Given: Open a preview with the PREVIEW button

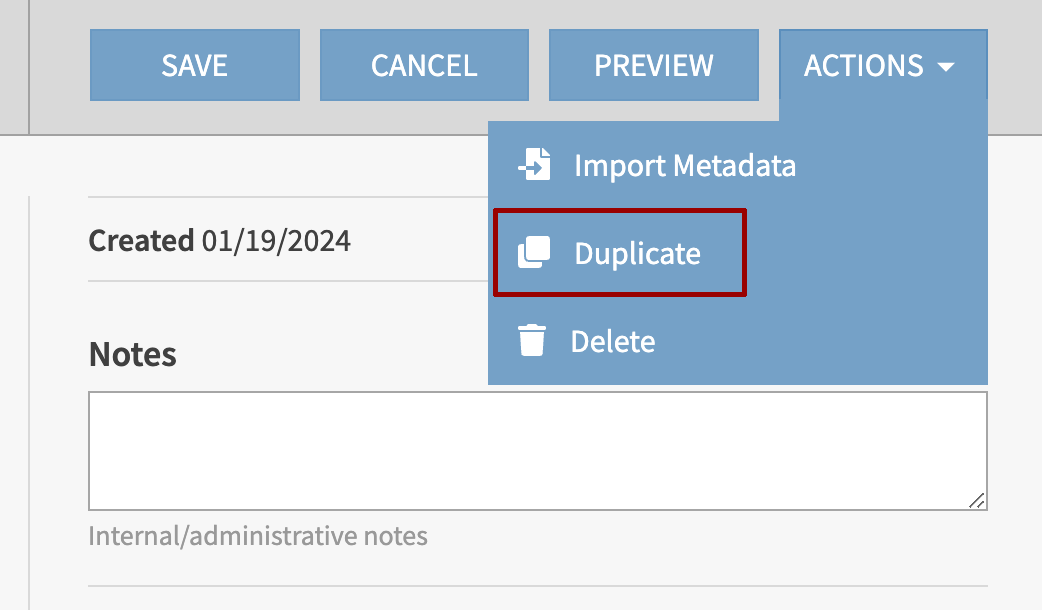Looking at the screenshot, I should (654, 65).
